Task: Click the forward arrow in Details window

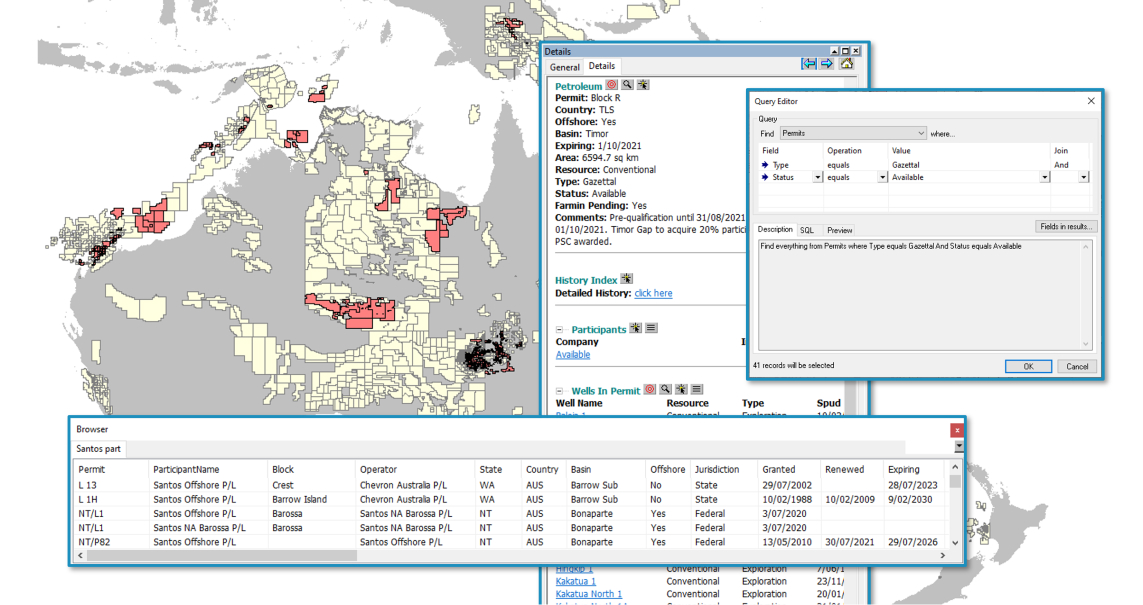Action: tap(827, 64)
